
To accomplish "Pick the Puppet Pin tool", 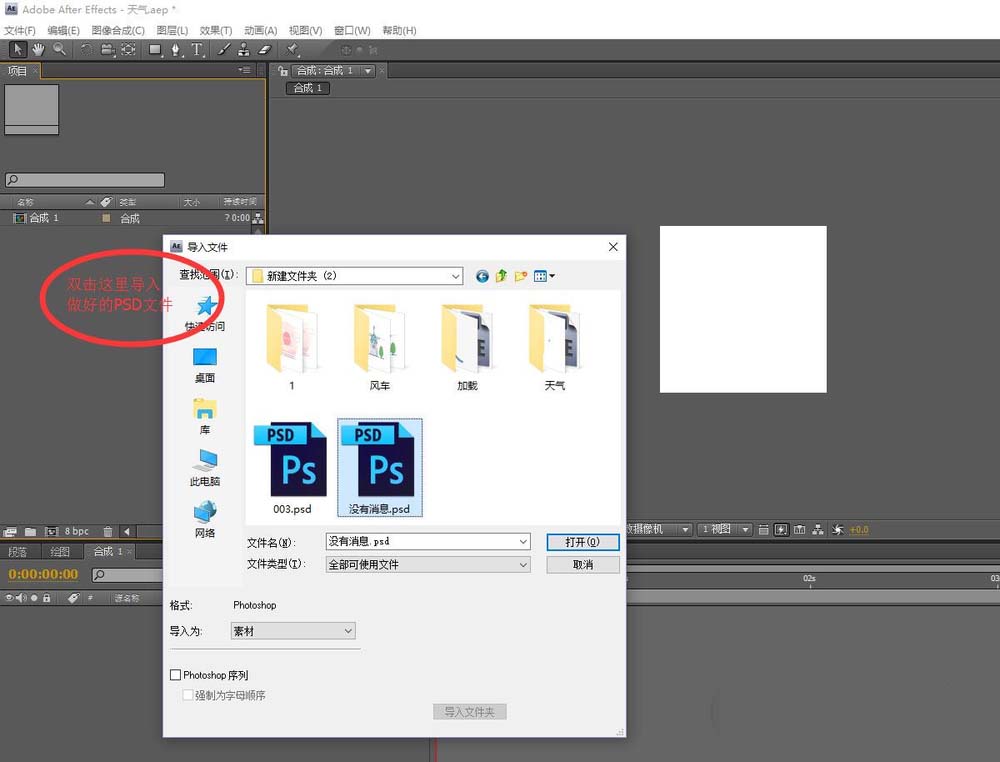I will (x=293, y=49).
